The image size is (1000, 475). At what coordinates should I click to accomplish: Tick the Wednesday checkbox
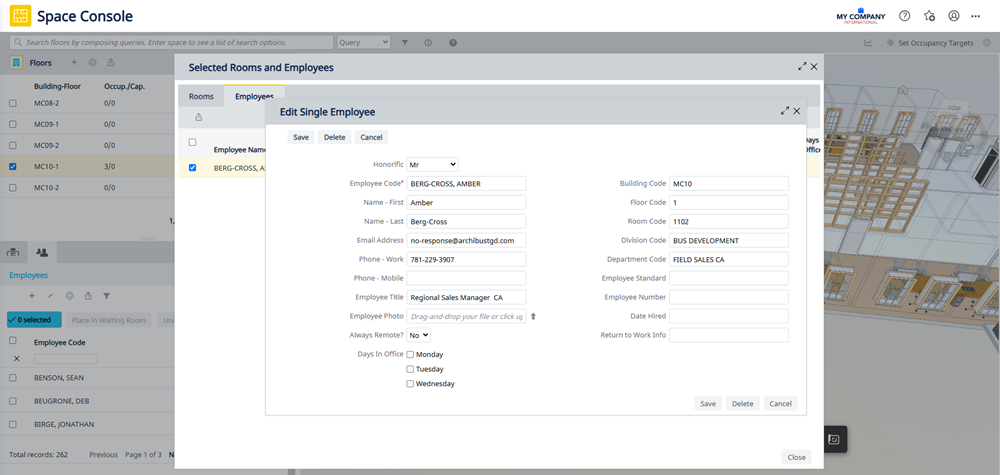tap(410, 384)
